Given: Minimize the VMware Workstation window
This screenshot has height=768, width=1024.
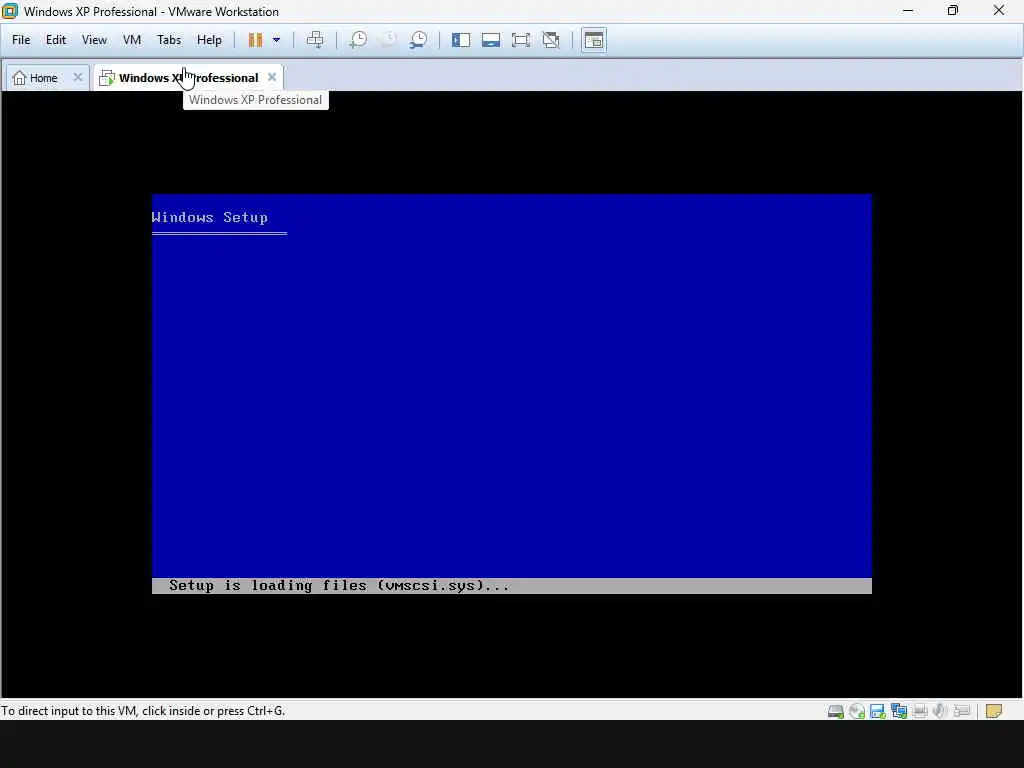Looking at the screenshot, I should point(908,10).
